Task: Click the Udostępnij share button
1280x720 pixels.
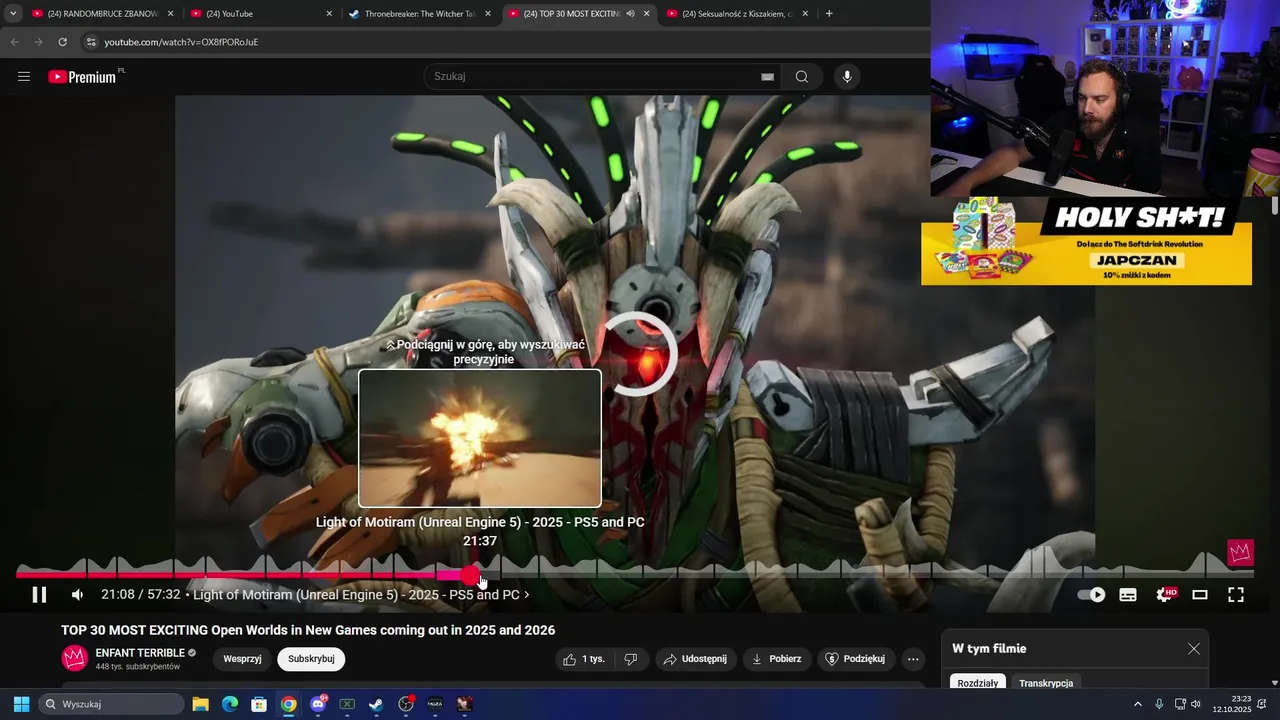Action: [696, 659]
